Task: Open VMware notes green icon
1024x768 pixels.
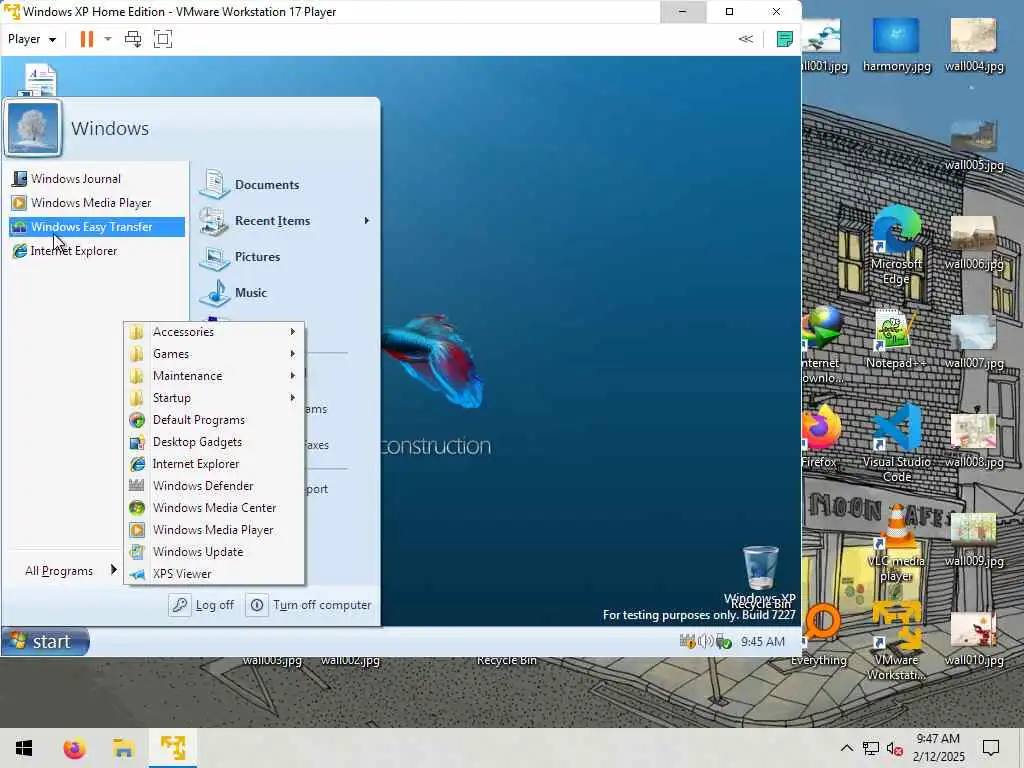Action: (784, 39)
